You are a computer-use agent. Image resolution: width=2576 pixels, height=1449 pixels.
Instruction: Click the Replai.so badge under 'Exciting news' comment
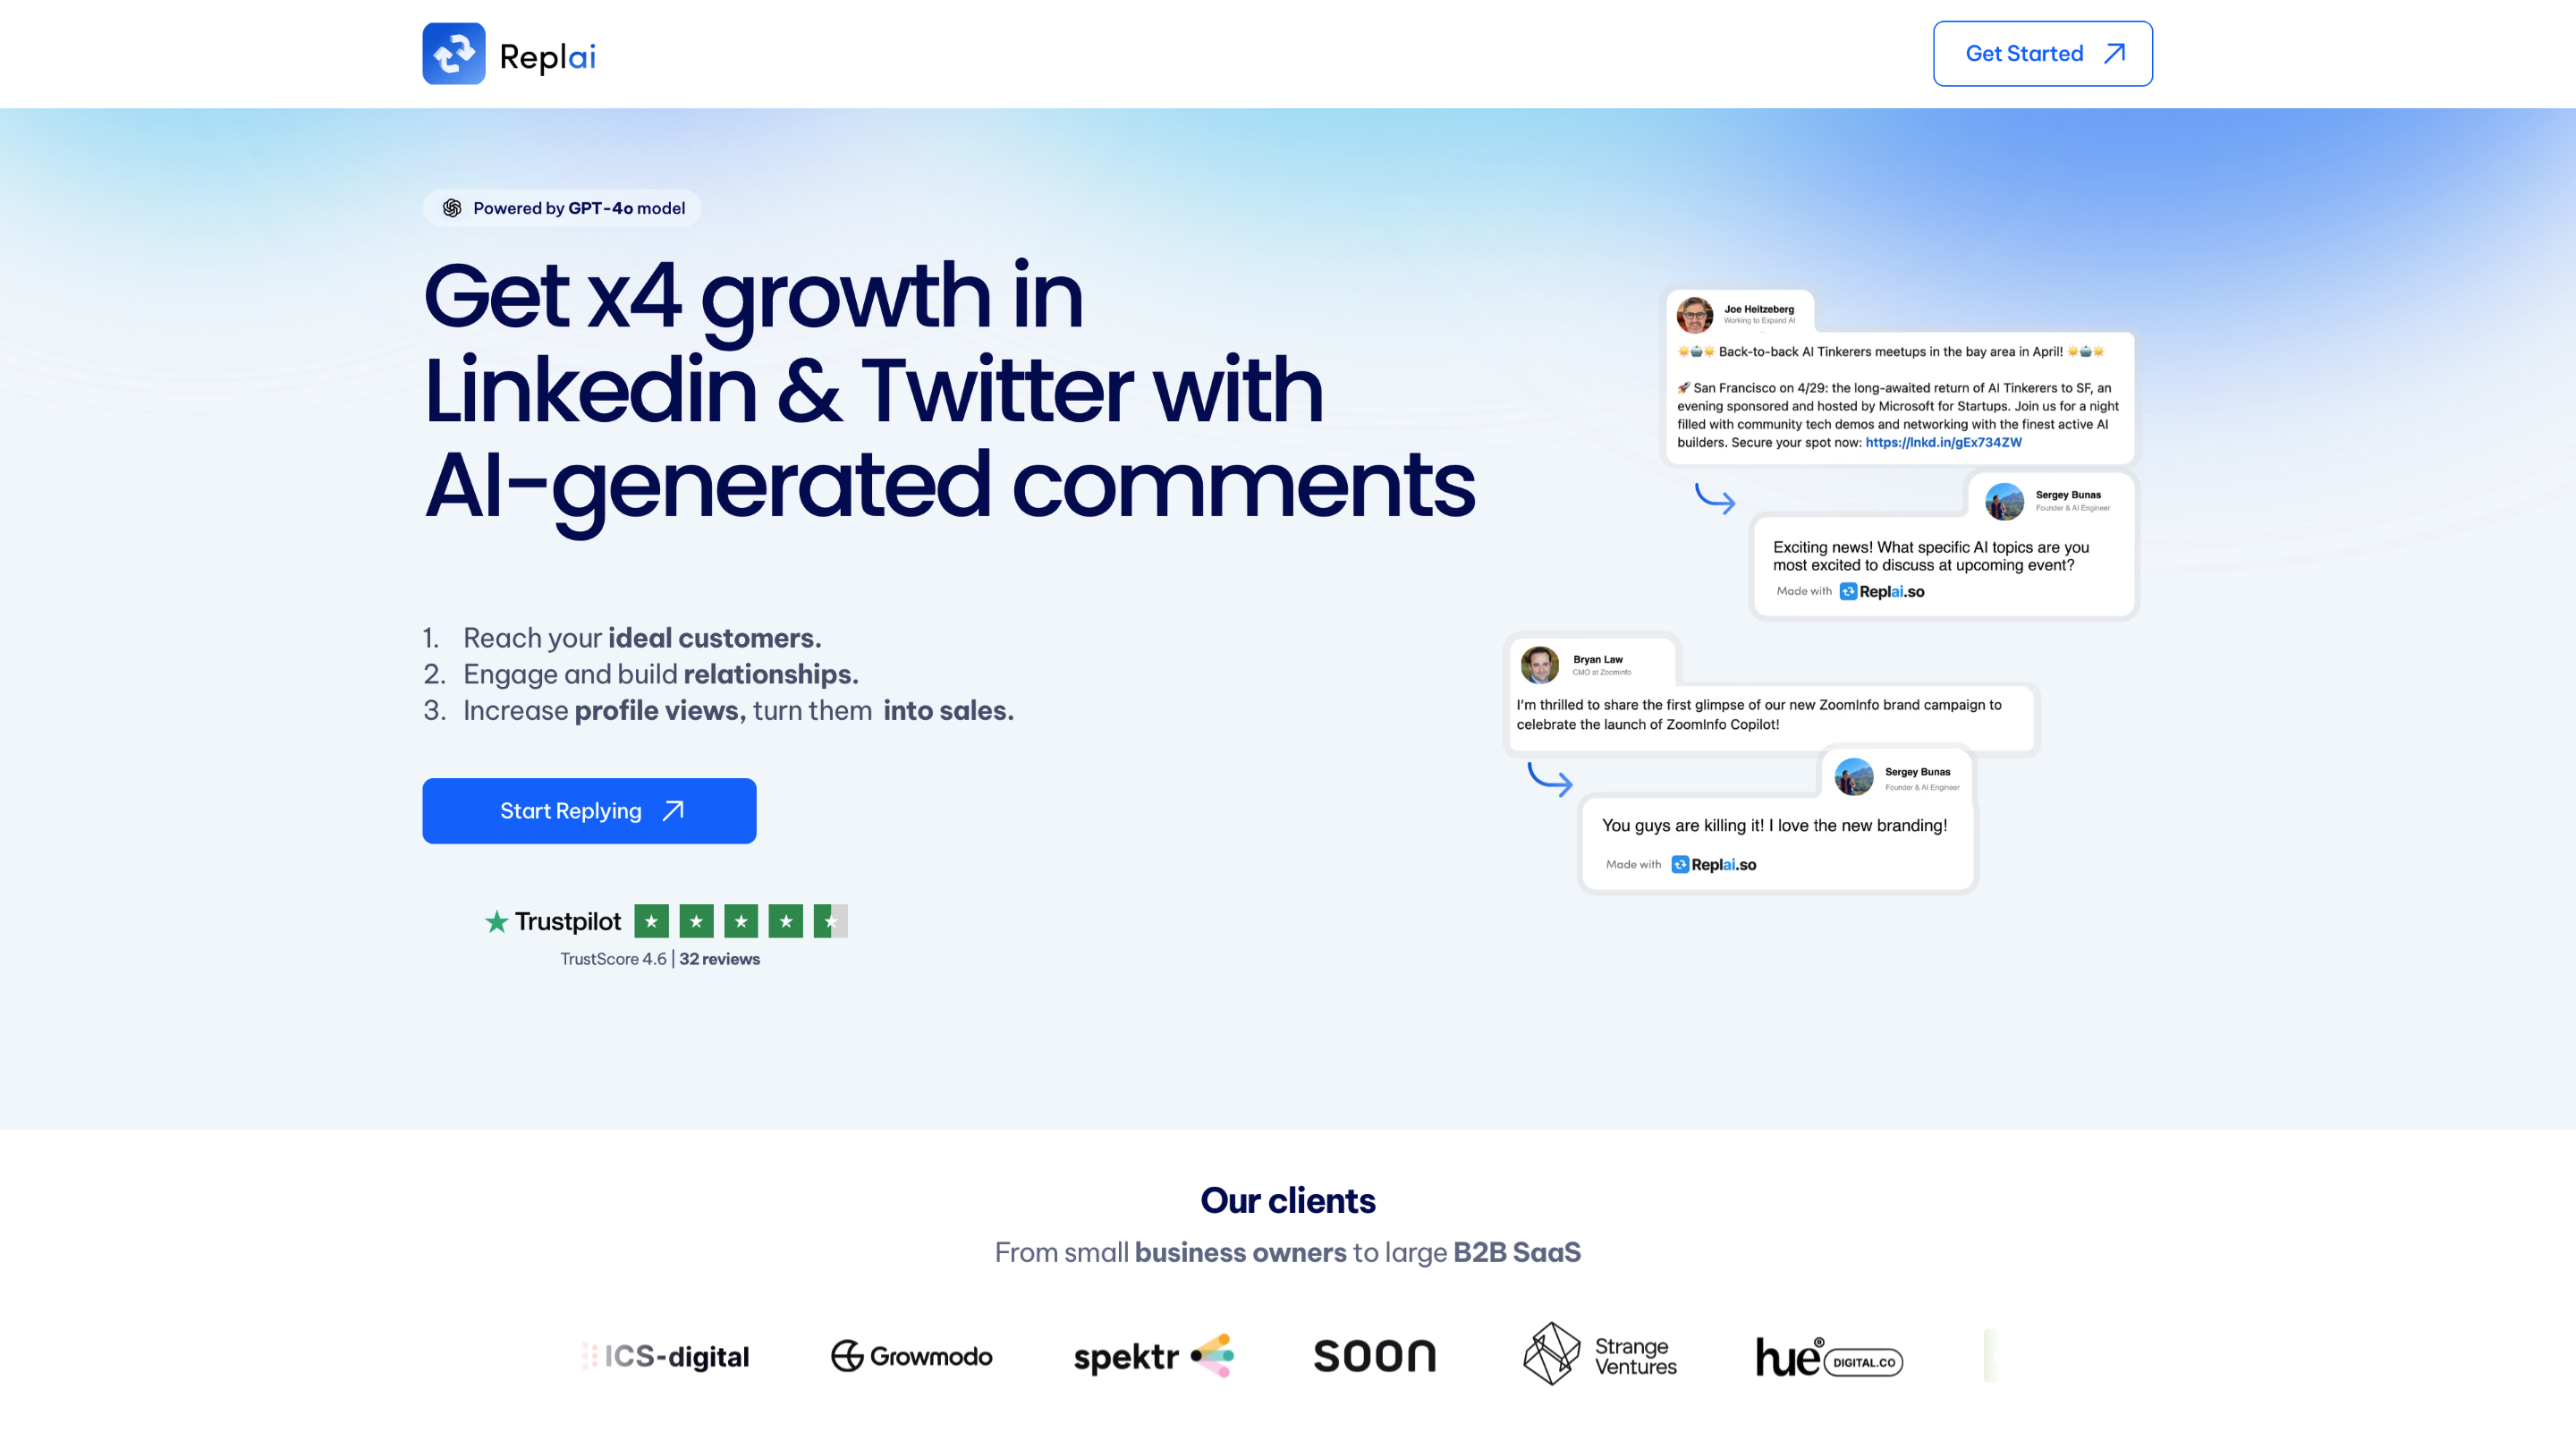coord(1881,591)
